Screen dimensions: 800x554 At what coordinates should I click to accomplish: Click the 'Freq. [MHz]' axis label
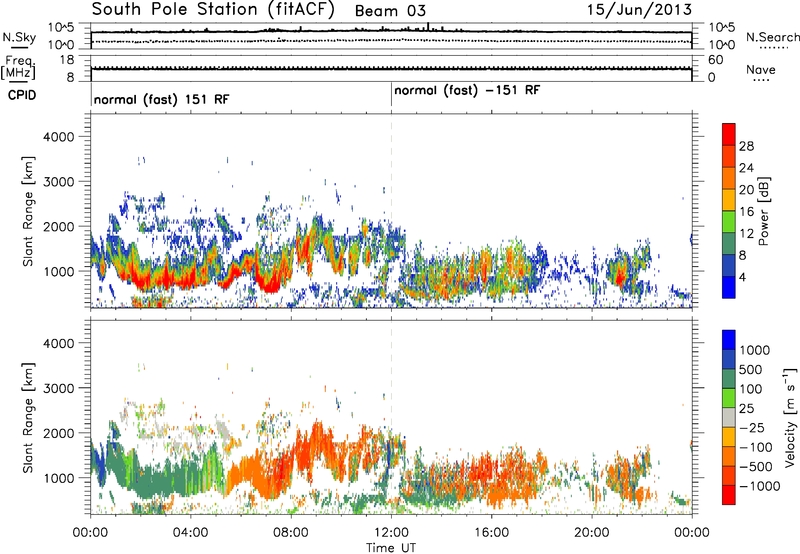(x=18, y=67)
